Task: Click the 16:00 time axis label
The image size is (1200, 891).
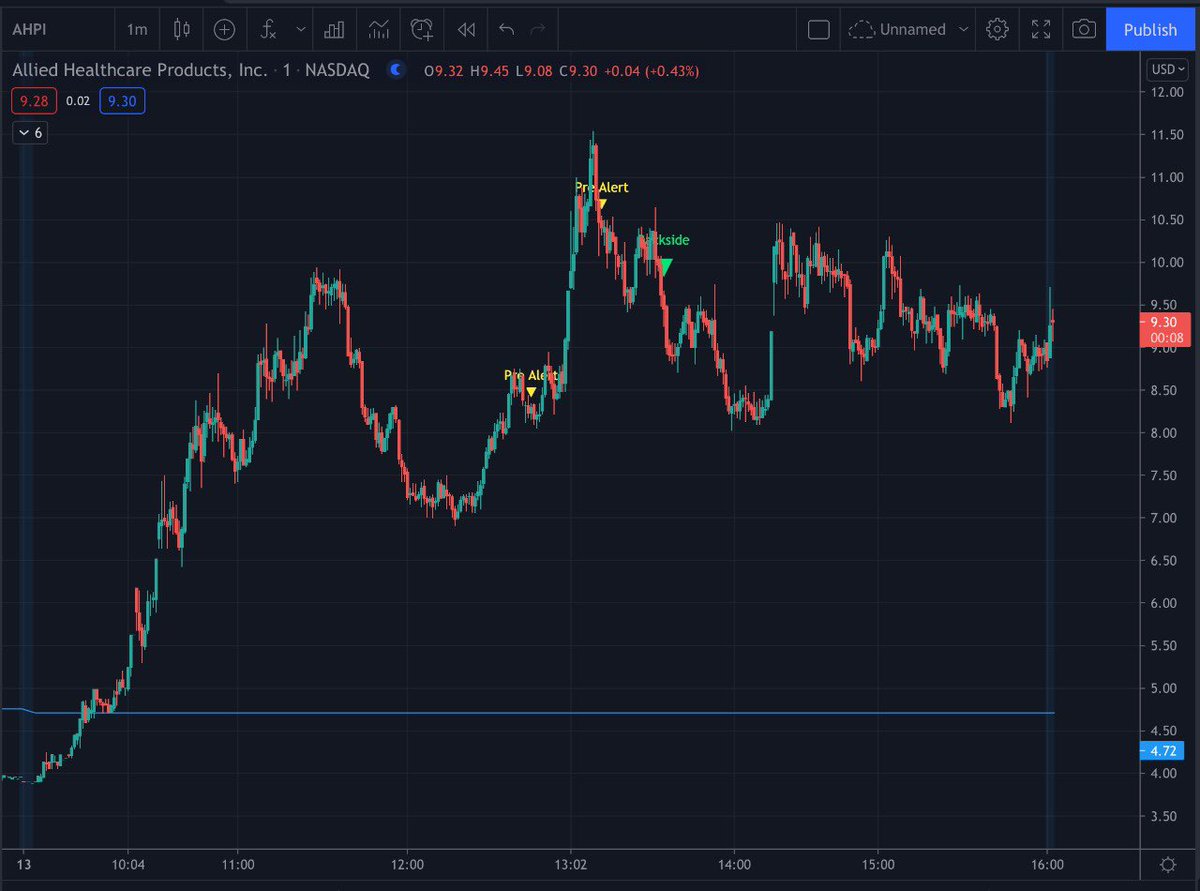Action: (1046, 865)
